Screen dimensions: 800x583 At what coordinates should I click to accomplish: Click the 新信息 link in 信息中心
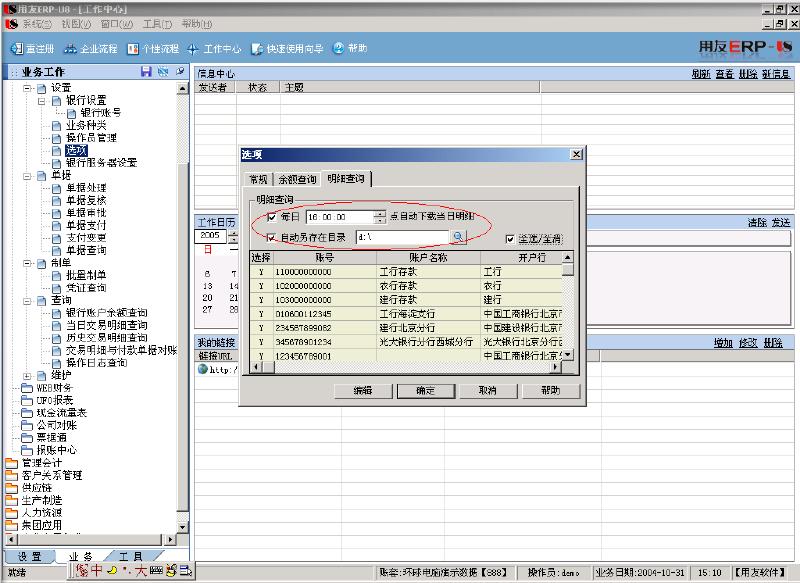click(x=776, y=74)
